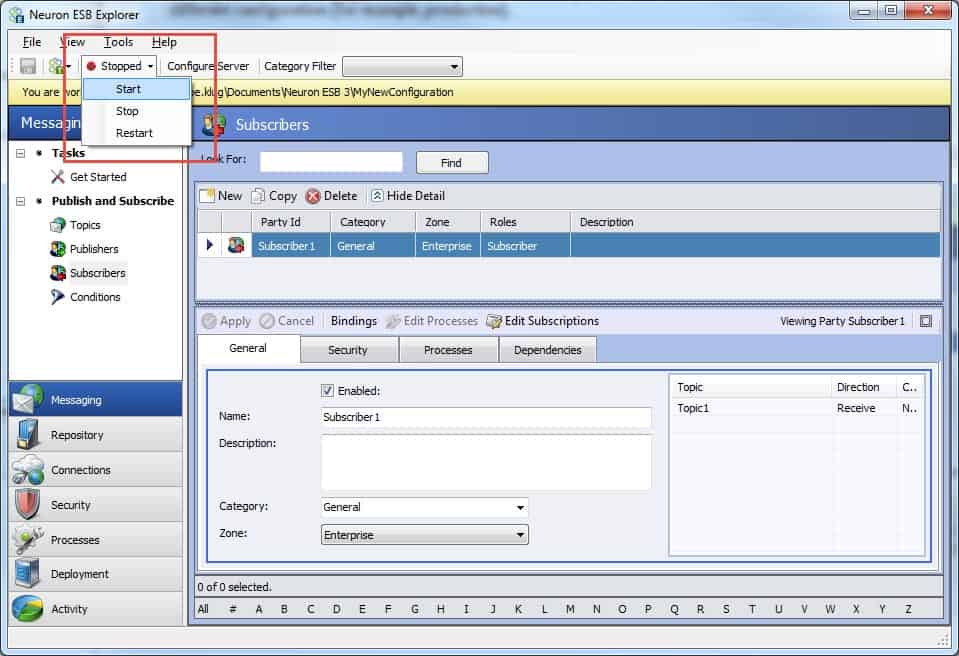
Task: Sort by Zone column header
Action: pyautogui.click(x=448, y=222)
